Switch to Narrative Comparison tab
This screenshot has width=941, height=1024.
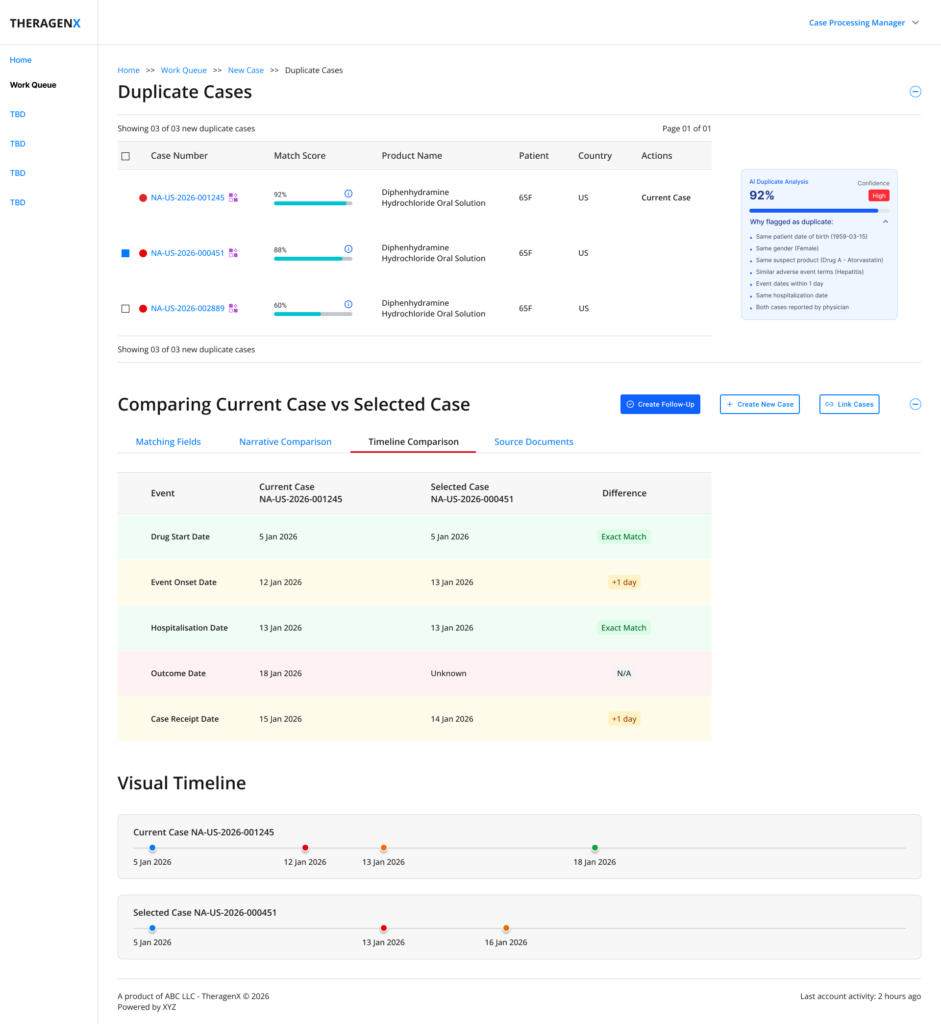(x=285, y=442)
